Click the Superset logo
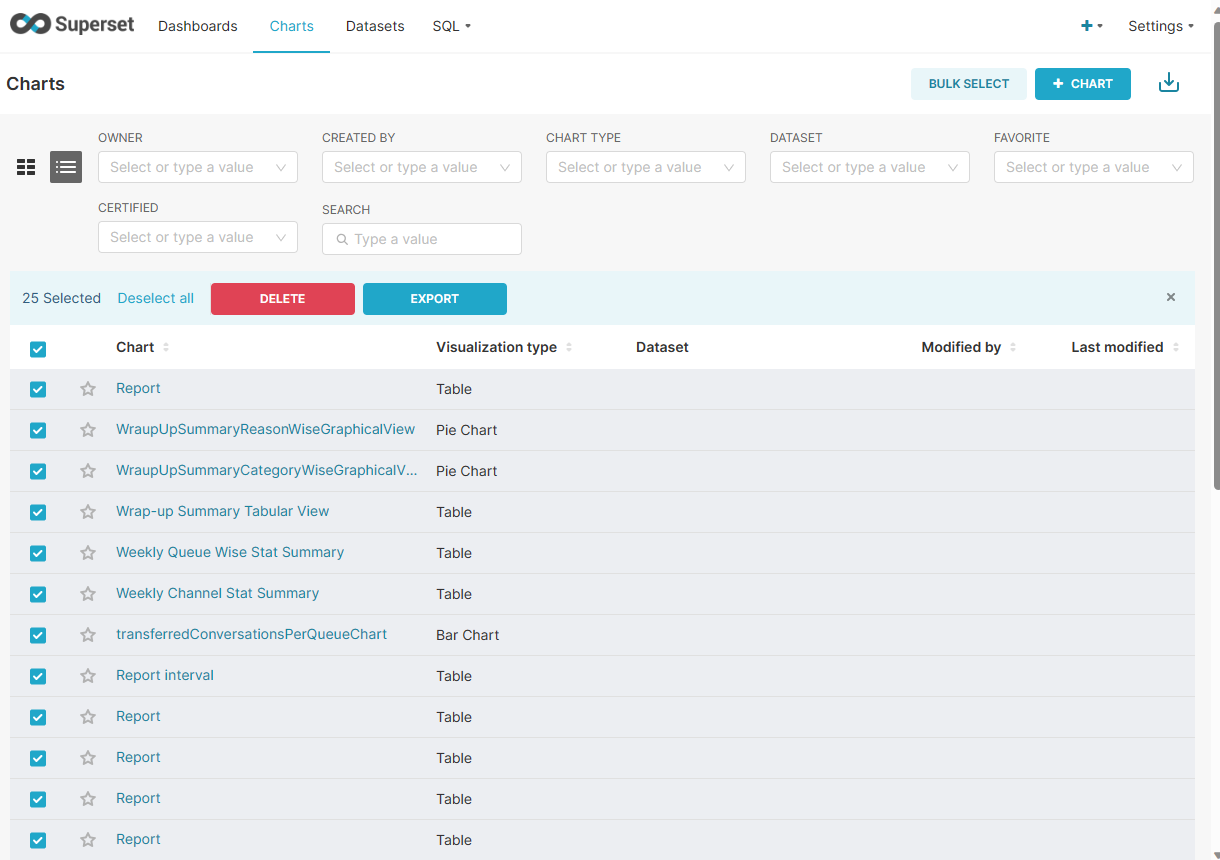Image resolution: width=1220 pixels, height=860 pixels. pos(72,25)
